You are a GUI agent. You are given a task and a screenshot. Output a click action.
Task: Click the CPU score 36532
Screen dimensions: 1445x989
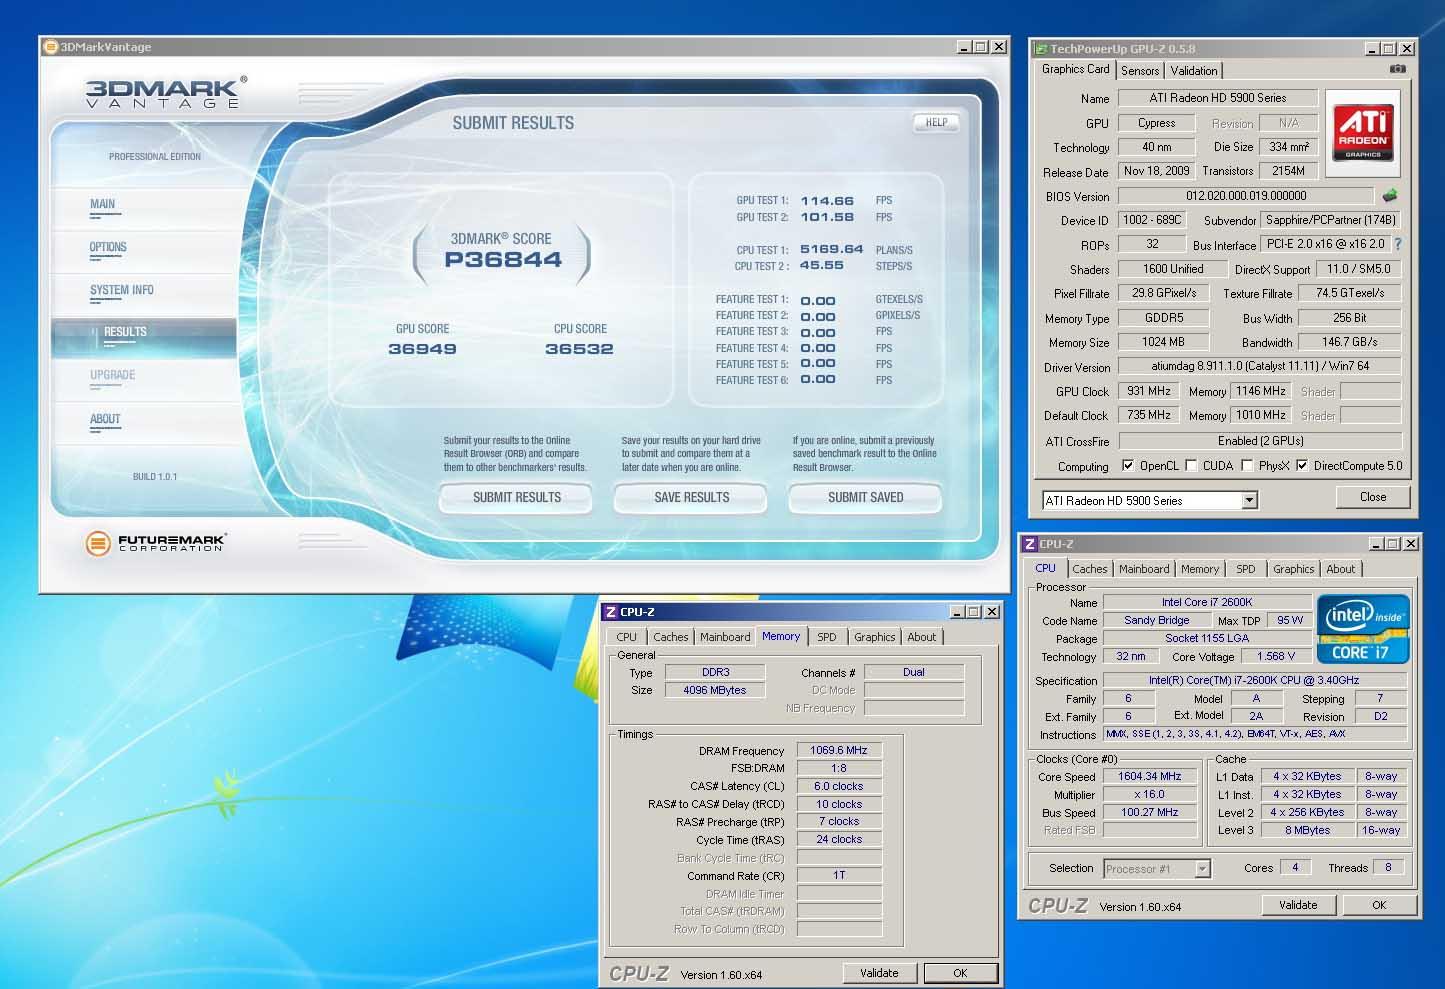(579, 349)
